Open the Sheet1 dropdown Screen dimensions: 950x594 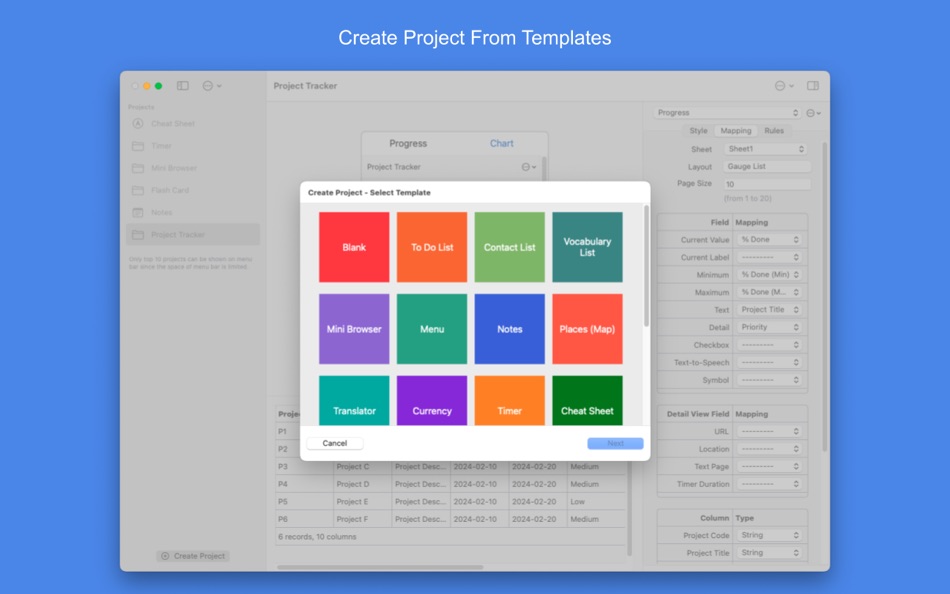click(765, 148)
